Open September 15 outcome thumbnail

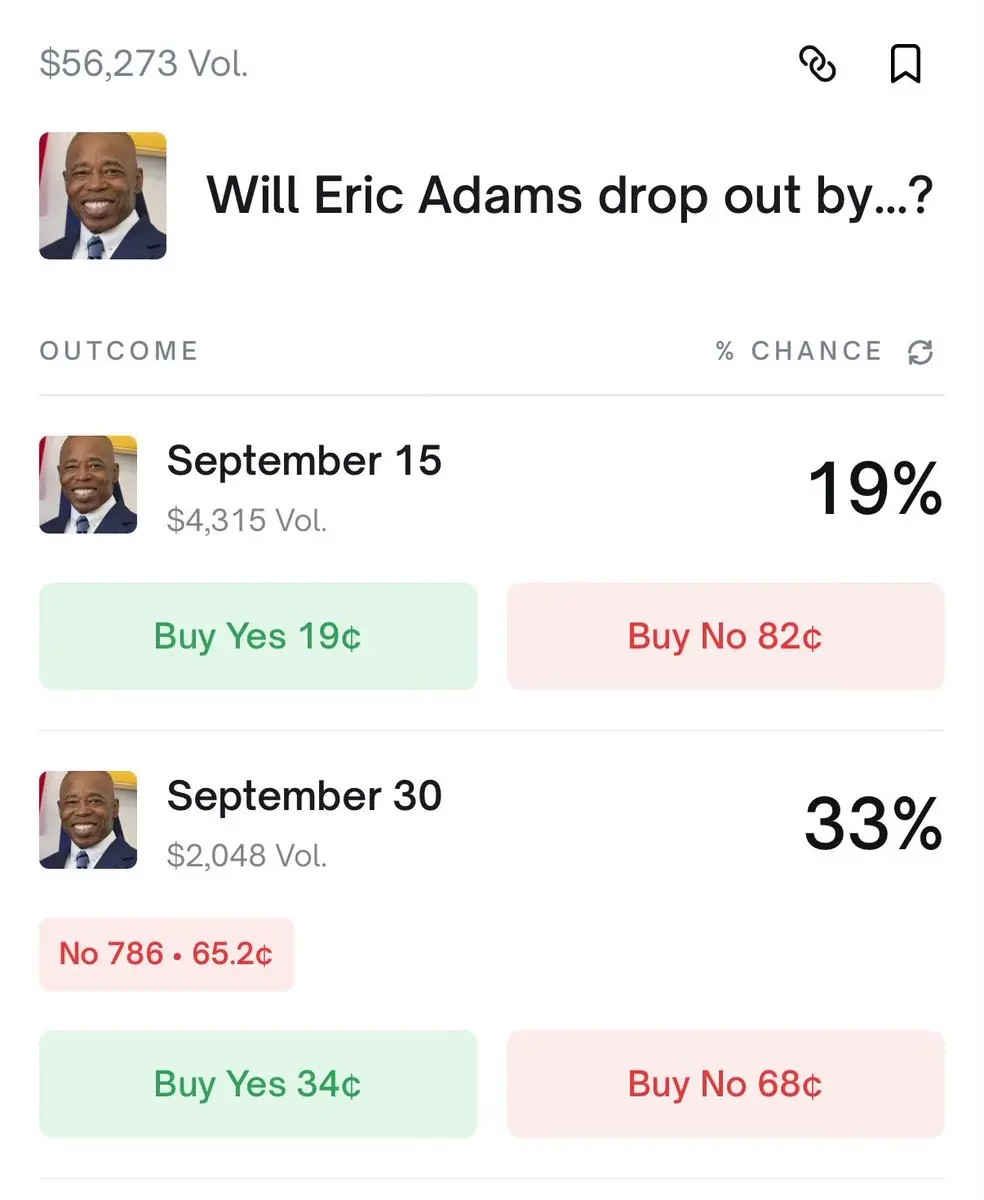click(x=88, y=484)
